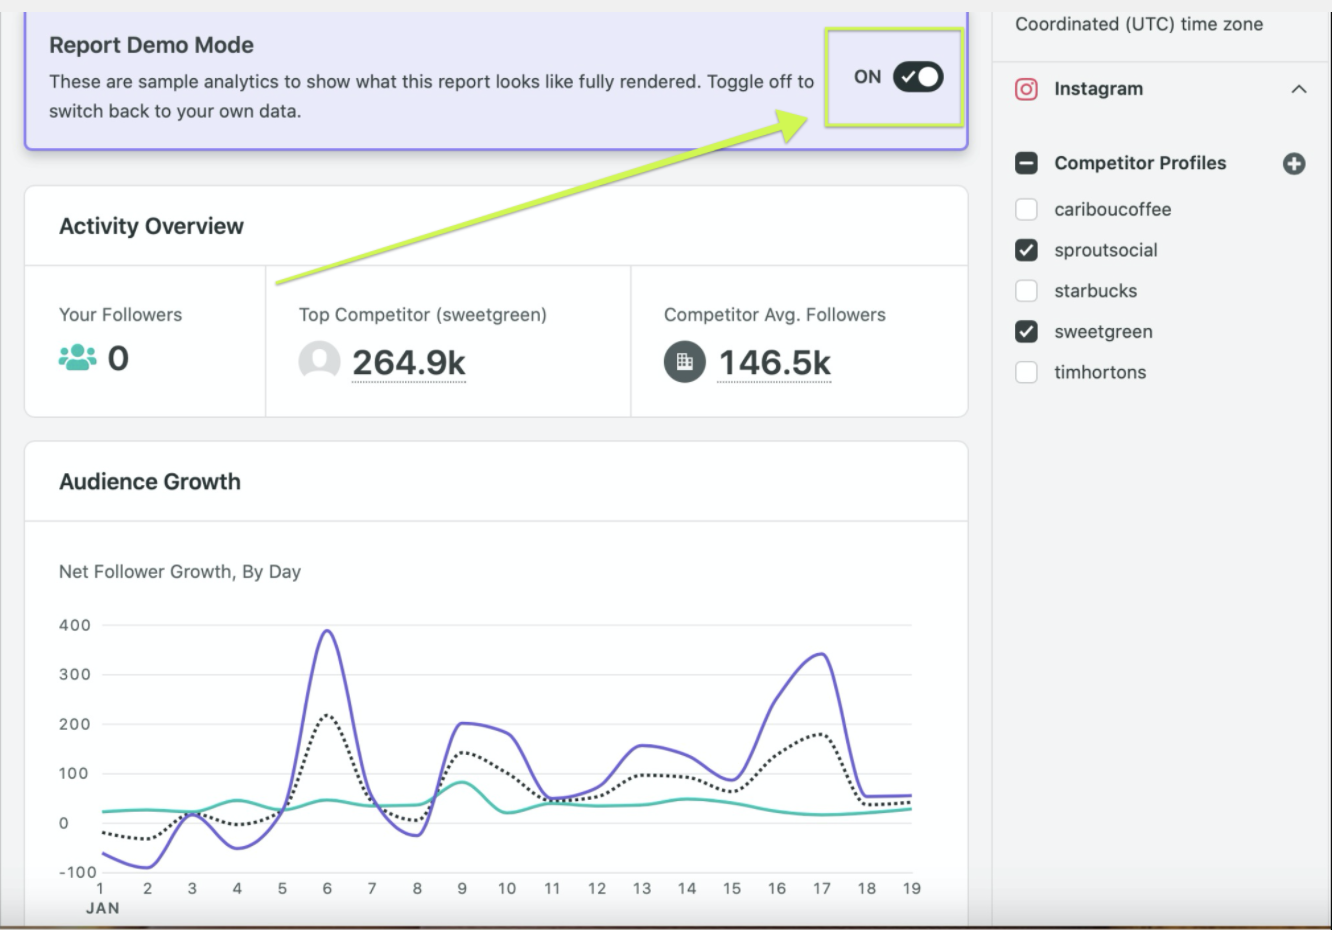Click the avatar icon next to Top Competitor
1332x930 pixels.
tap(318, 361)
